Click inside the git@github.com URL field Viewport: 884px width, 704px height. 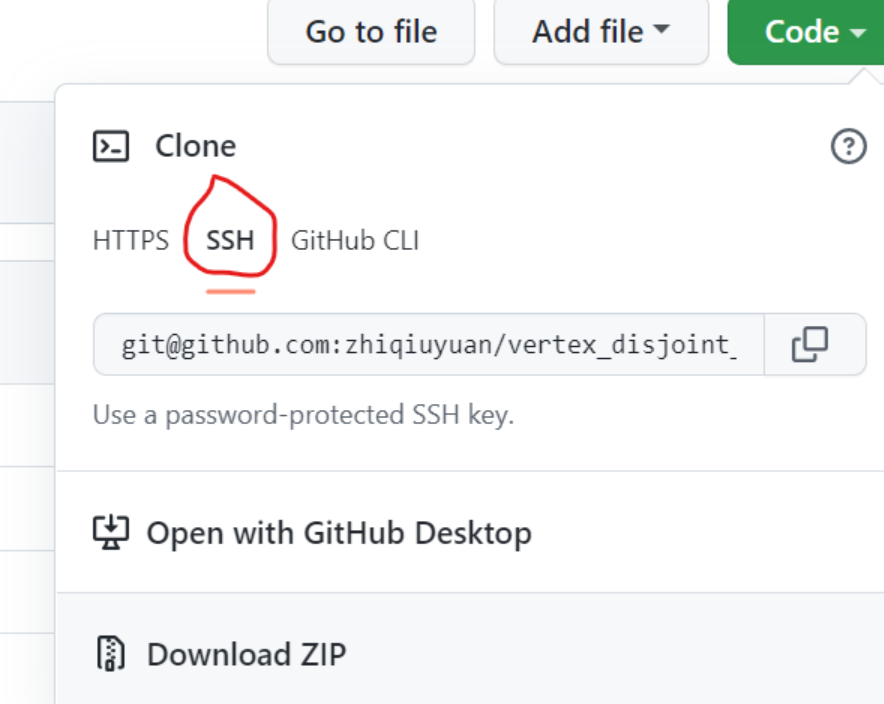click(x=428, y=346)
